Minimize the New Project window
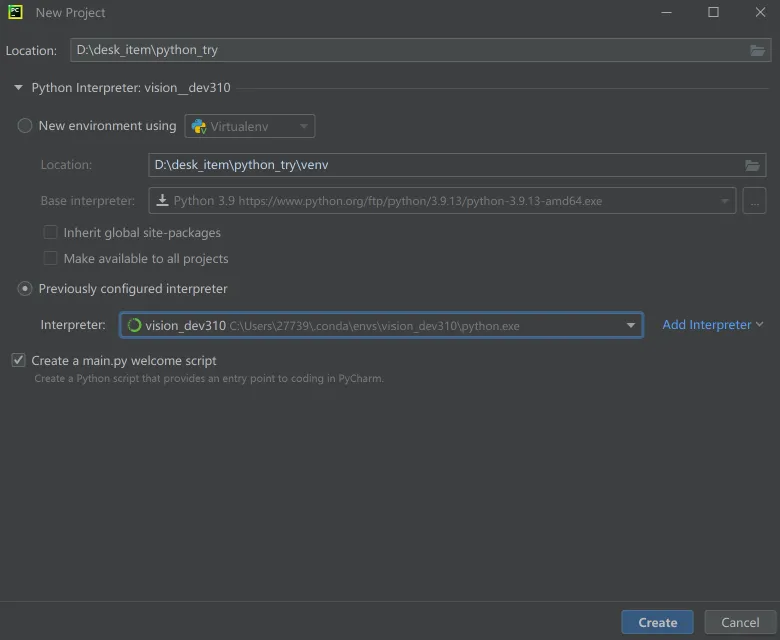 pos(667,12)
